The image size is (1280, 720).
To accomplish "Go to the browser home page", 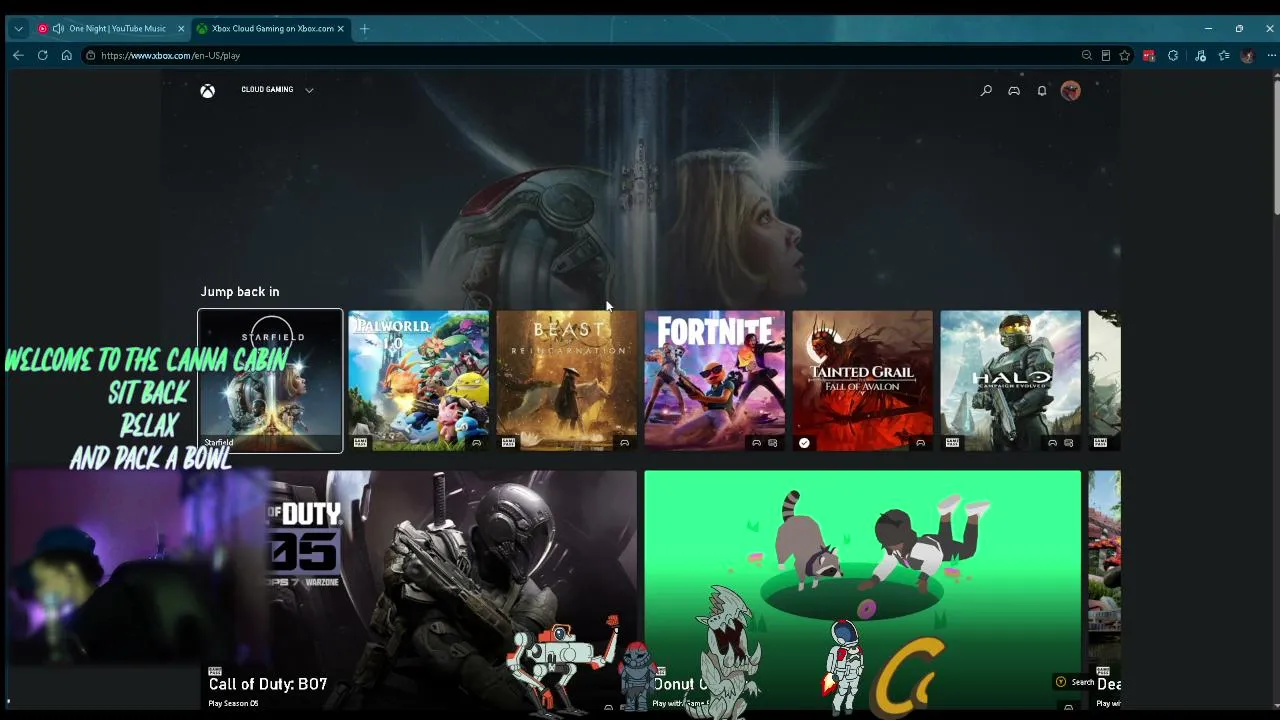I will pyautogui.click(x=66, y=56).
